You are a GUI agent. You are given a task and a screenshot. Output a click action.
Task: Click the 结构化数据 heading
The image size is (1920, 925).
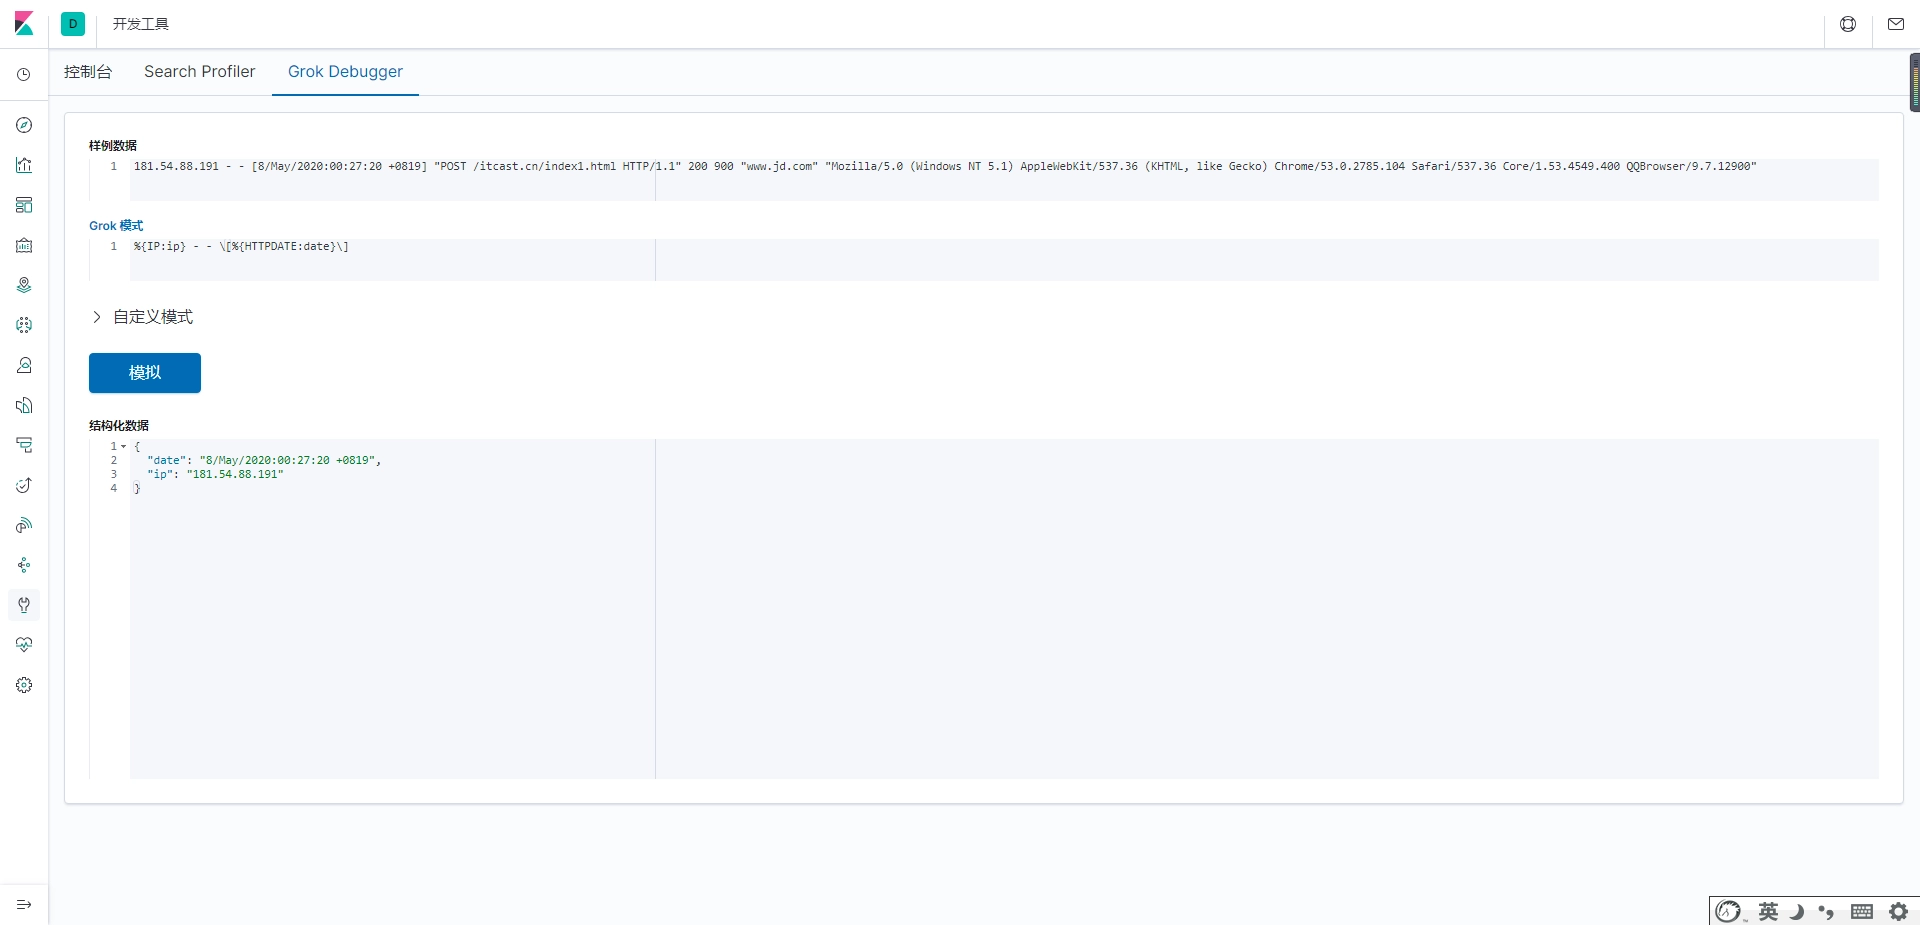(119, 426)
